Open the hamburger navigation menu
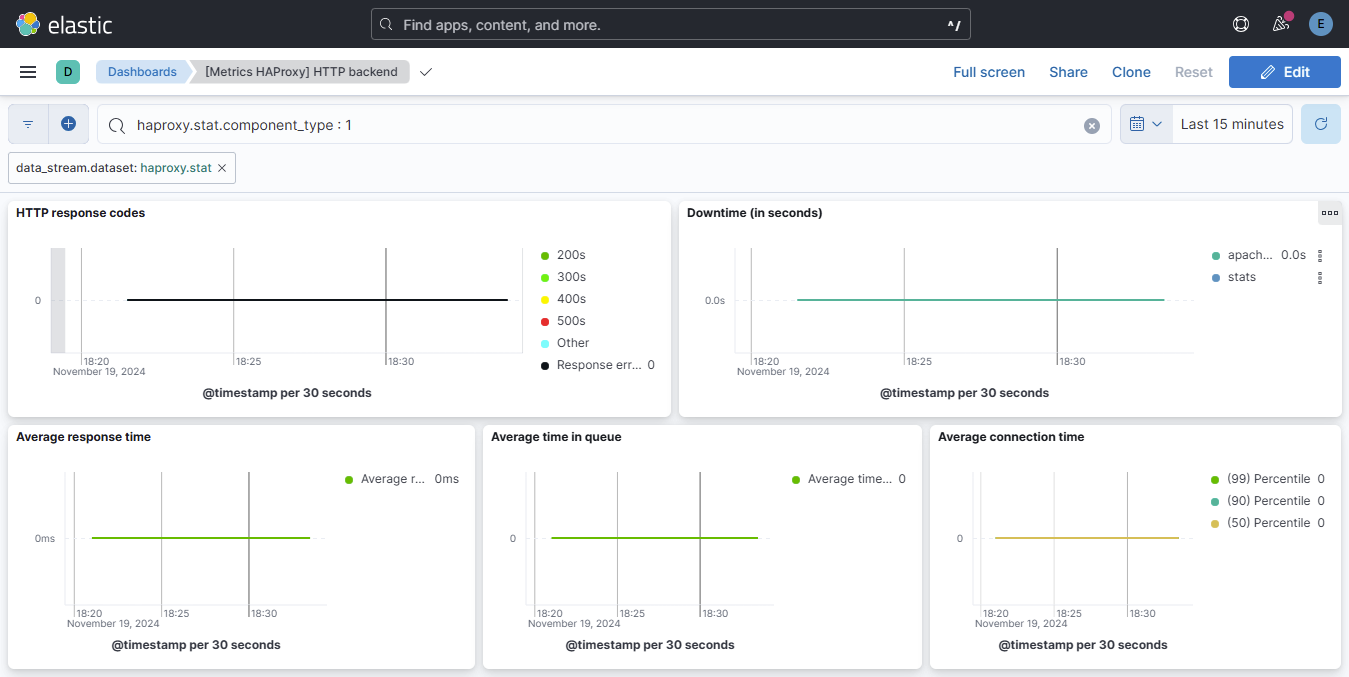 point(28,72)
